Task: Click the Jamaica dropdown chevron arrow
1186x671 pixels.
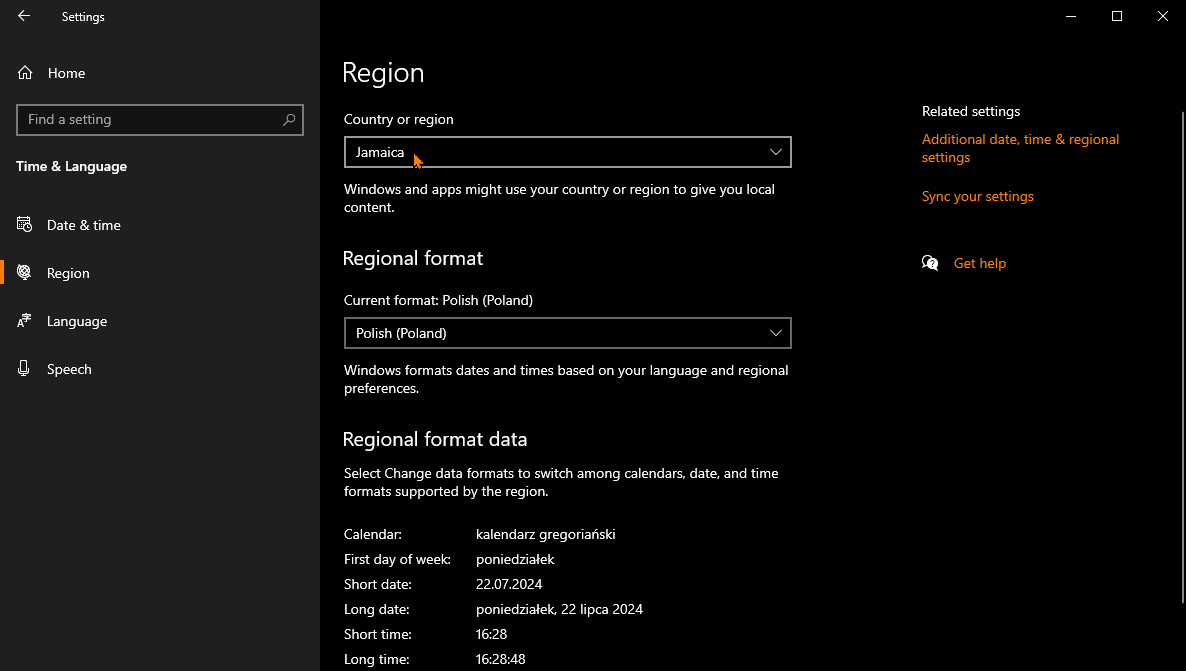Action: (776, 152)
